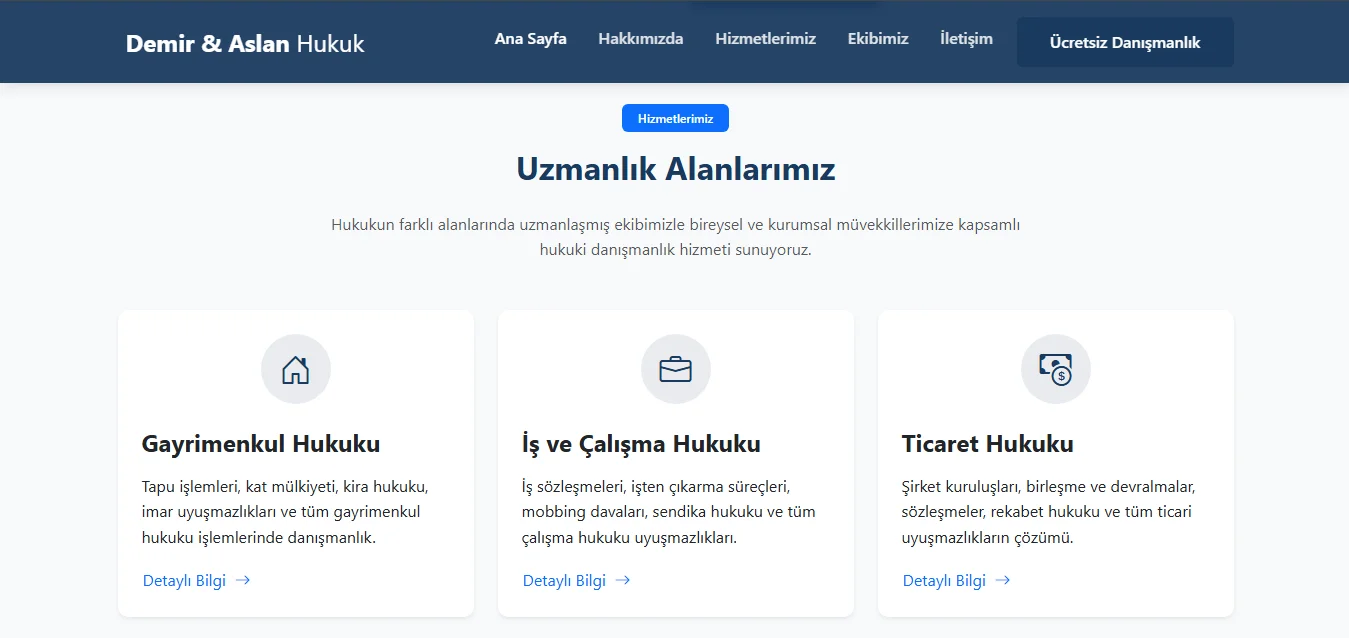Click the Ücretsiz Danışmanlık button

tap(1124, 42)
